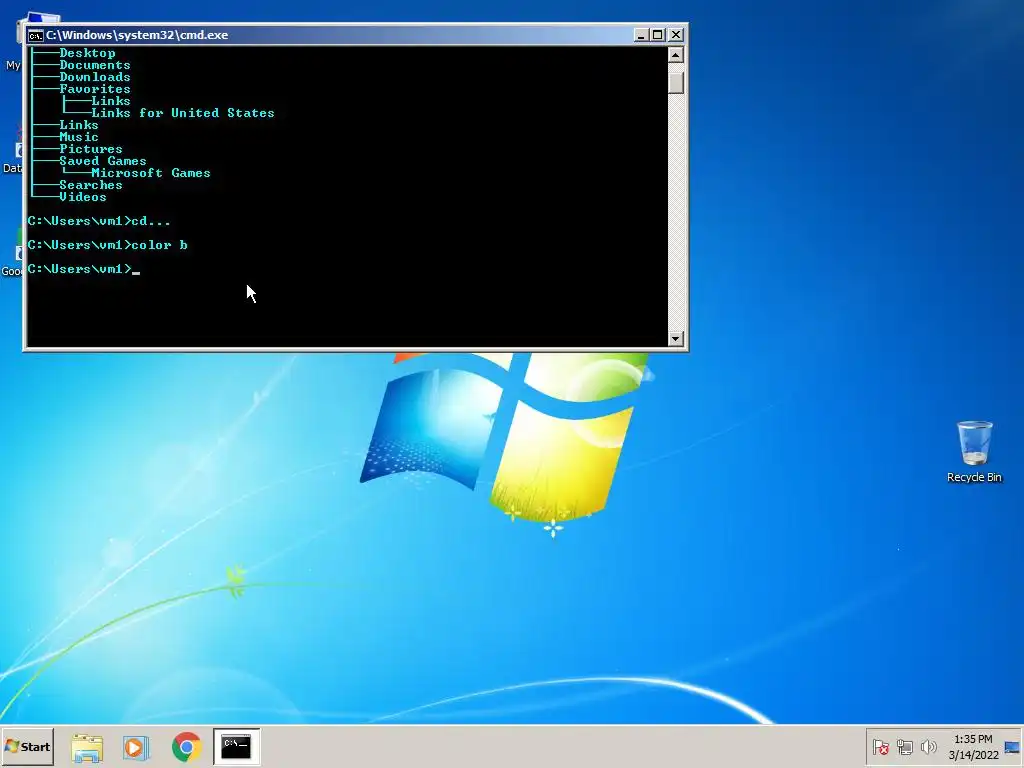The image size is (1024, 768).
Task: Open the Start menu
Action: 27,746
